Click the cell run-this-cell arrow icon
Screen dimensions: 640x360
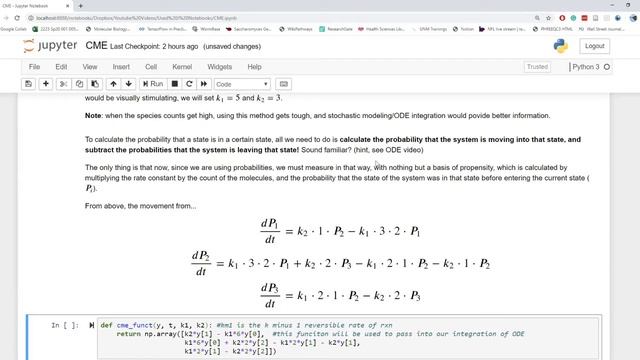click(x=91, y=325)
